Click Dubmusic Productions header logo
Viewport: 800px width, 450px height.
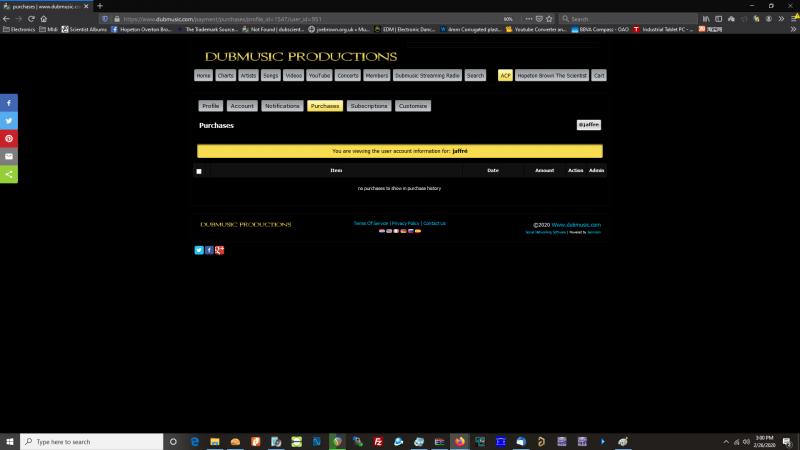301,57
